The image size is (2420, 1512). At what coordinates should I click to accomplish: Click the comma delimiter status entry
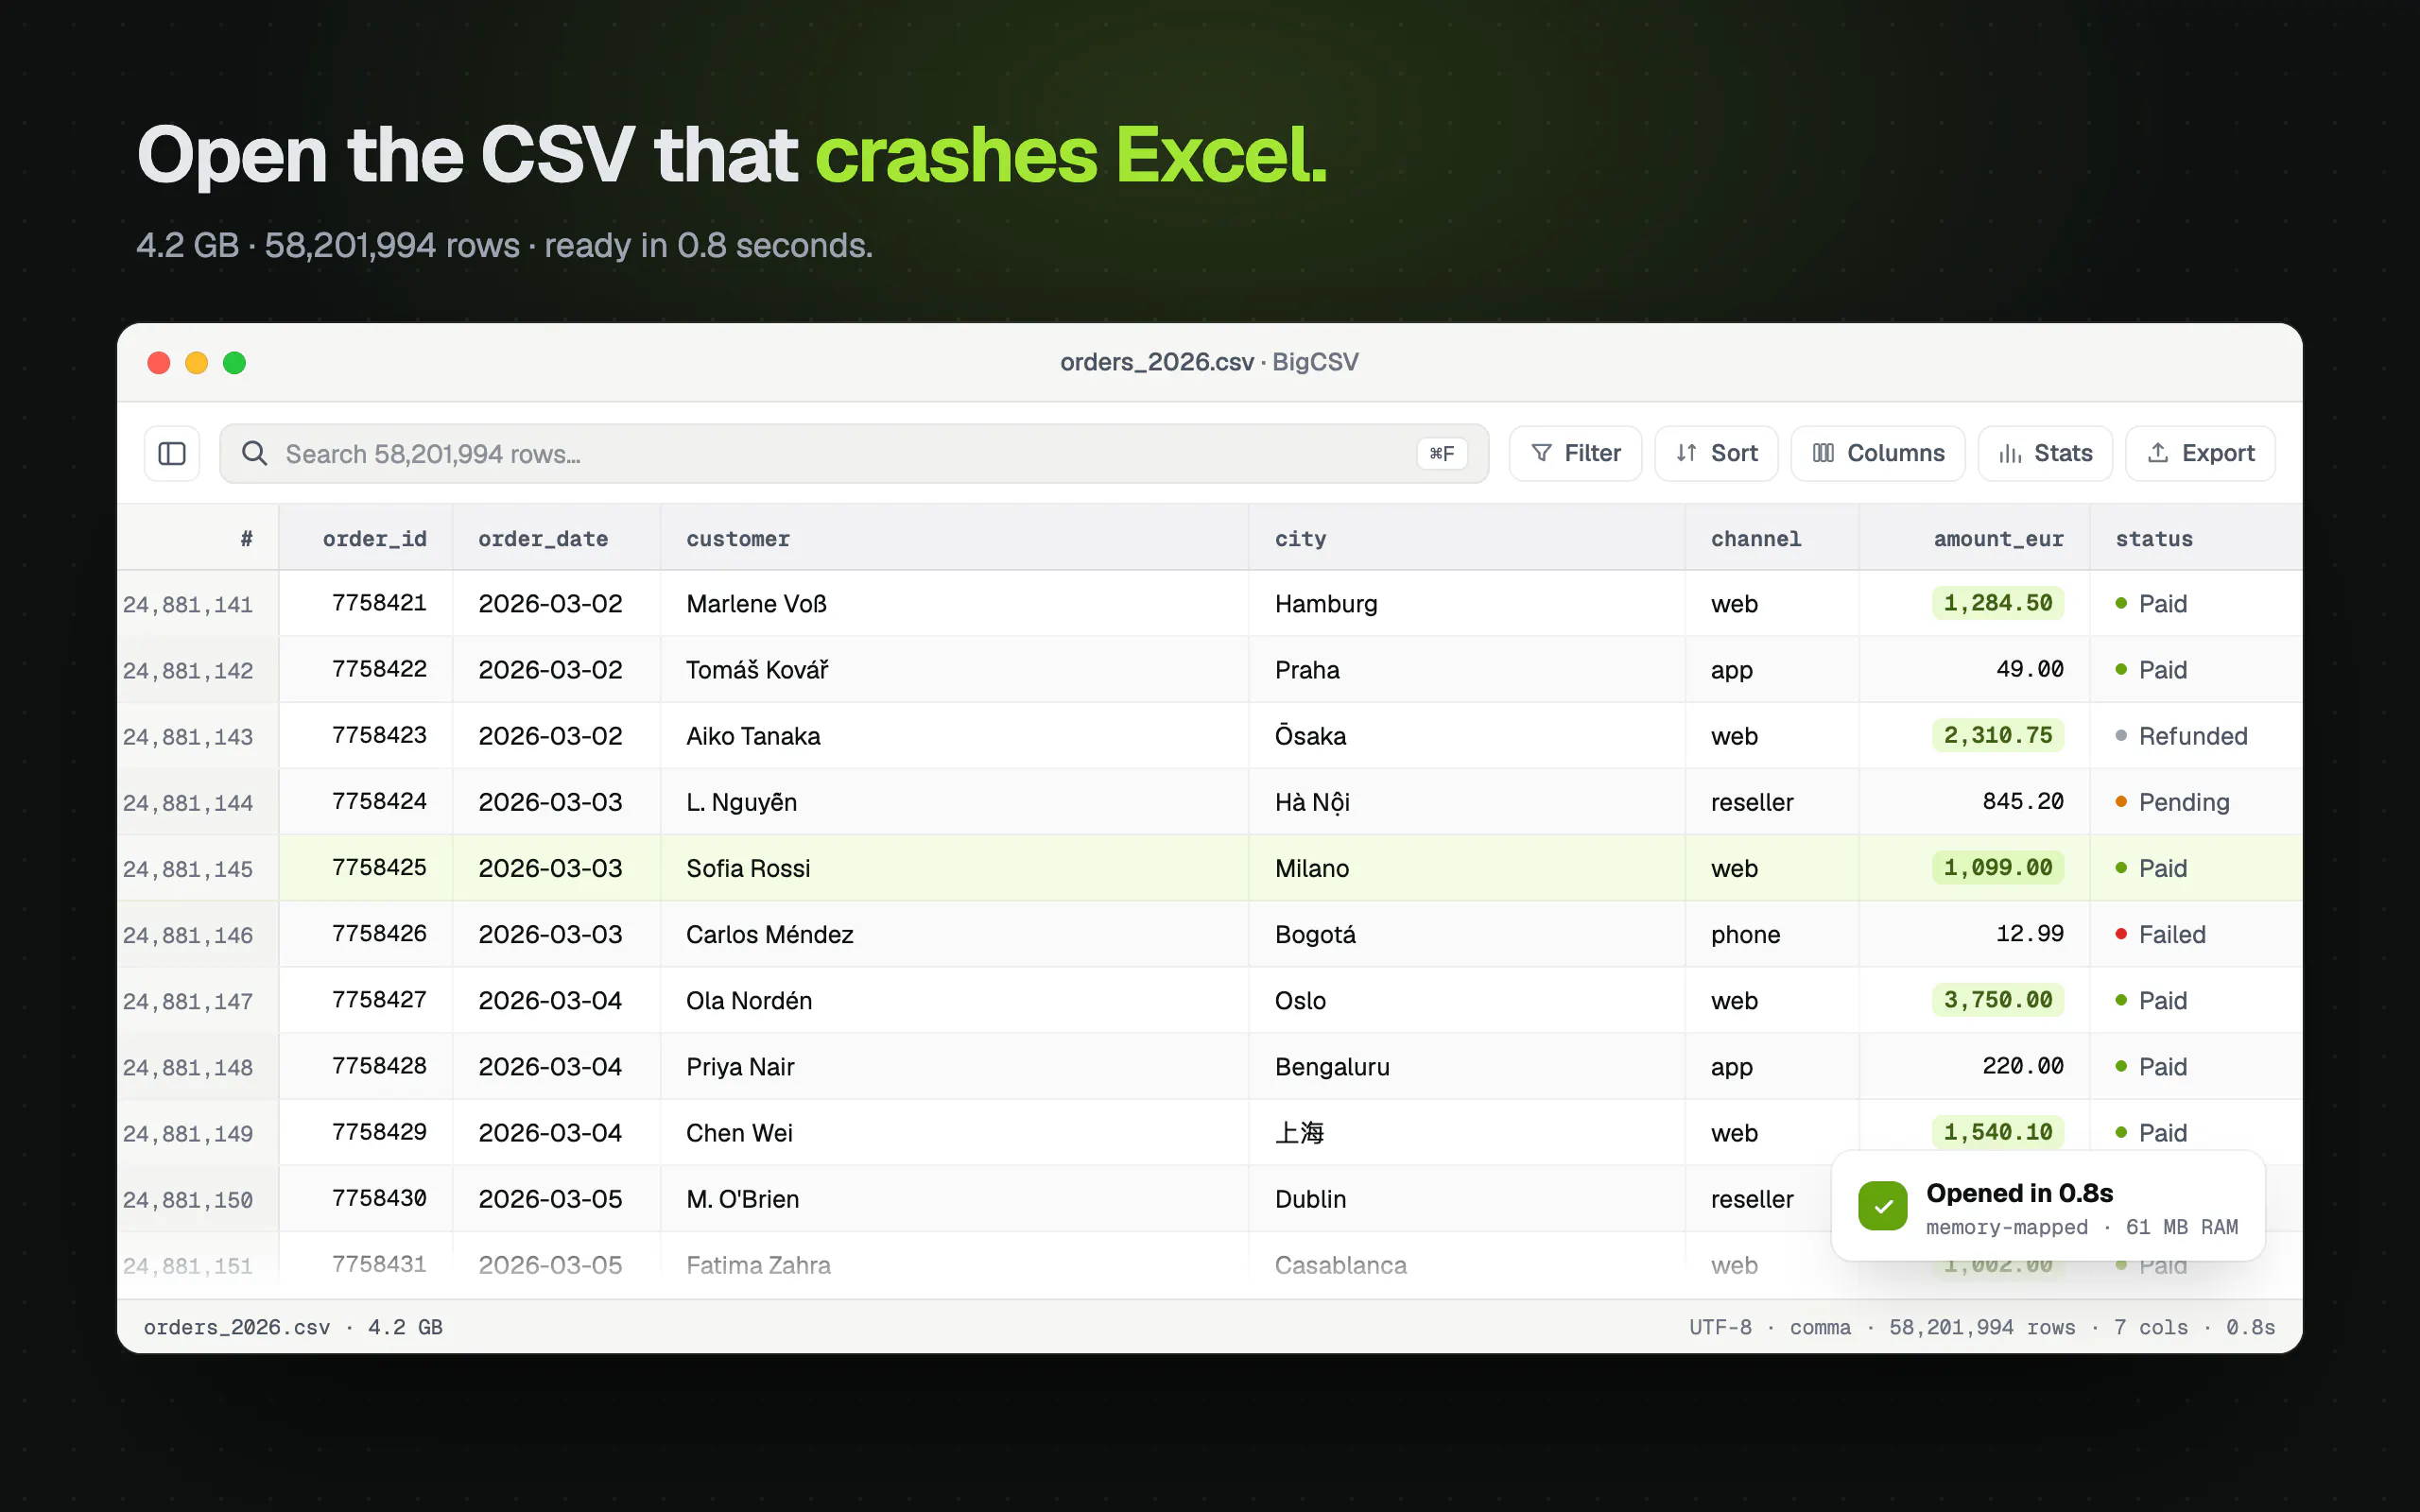(1820, 1327)
